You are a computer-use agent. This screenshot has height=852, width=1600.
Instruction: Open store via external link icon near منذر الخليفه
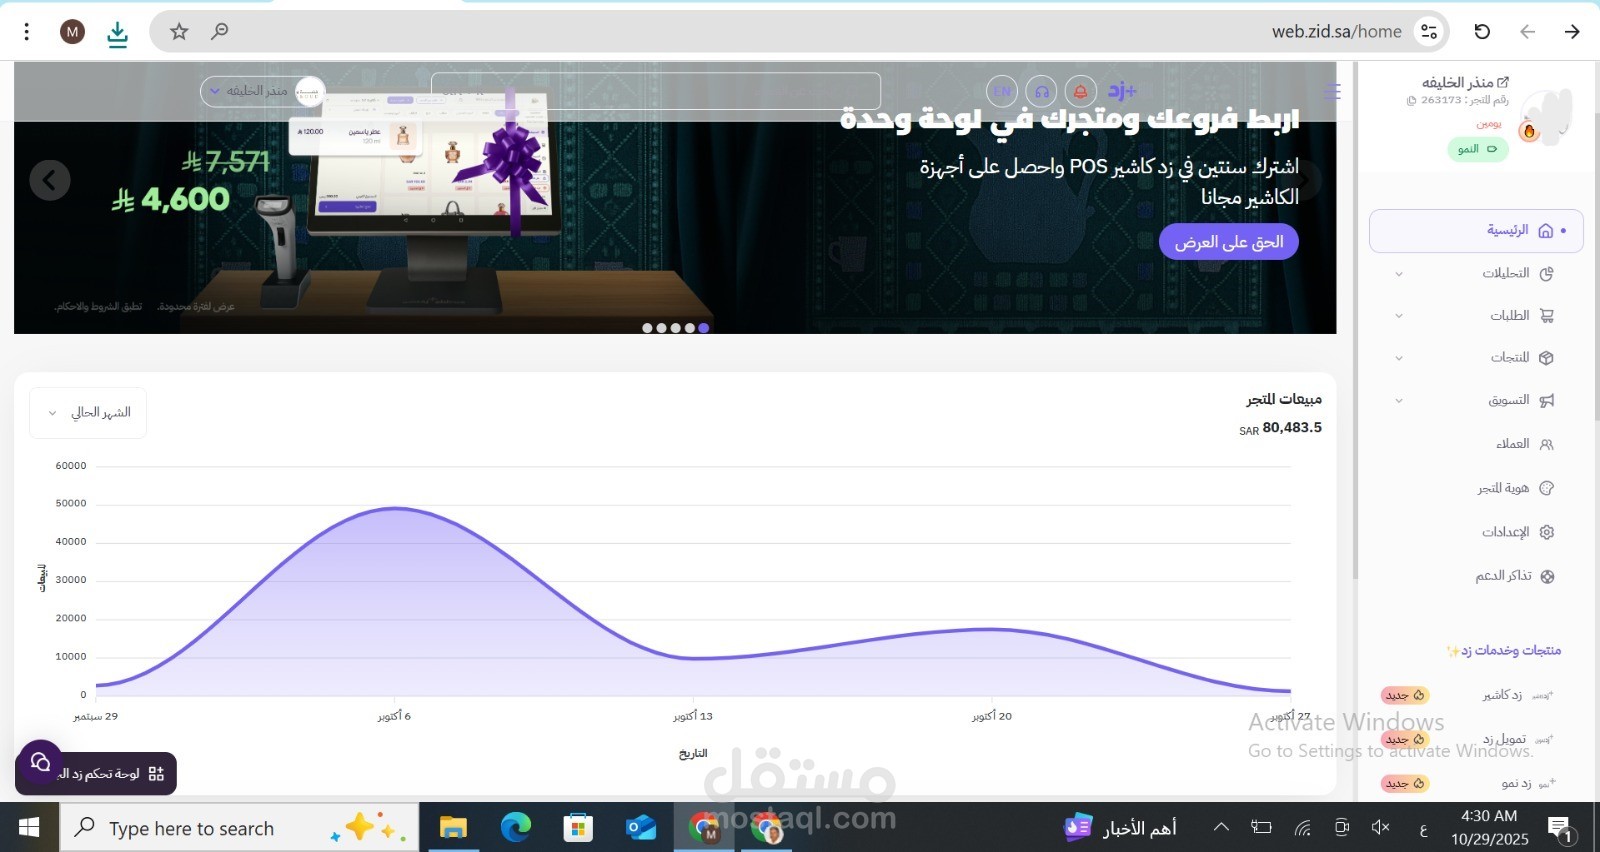click(x=1503, y=82)
